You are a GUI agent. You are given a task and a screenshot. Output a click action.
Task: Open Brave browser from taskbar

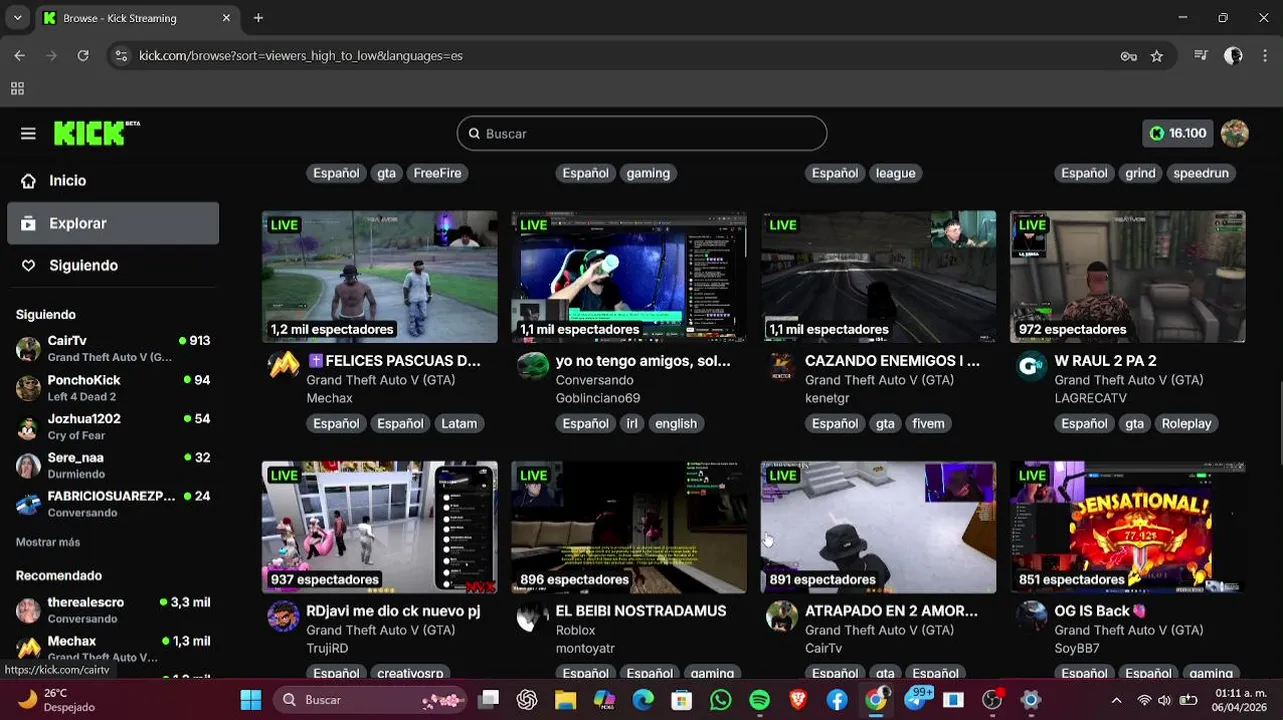point(798,700)
